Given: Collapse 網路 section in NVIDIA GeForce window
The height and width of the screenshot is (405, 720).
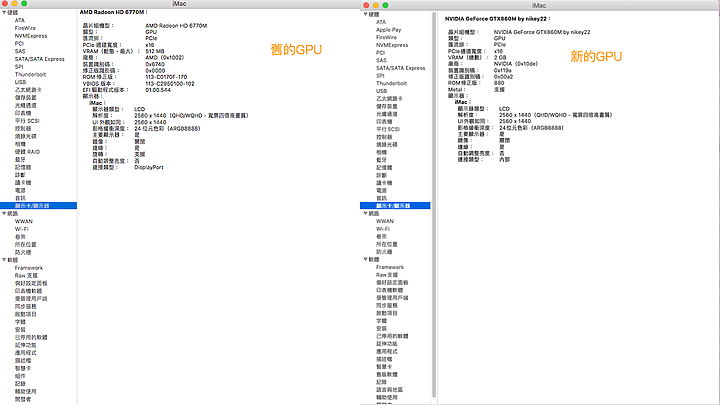Looking at the screenshot, I should (366, 214).
